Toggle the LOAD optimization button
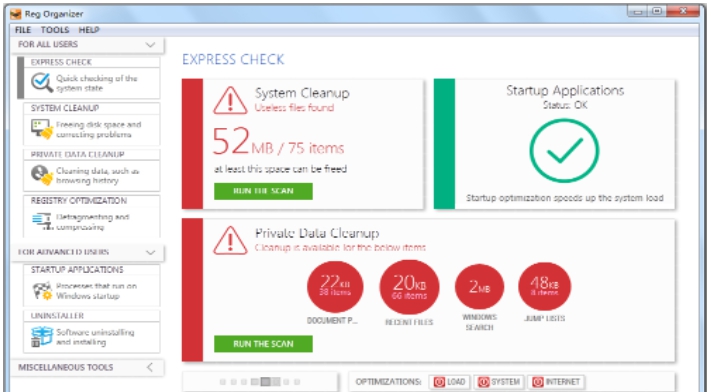Screen dimensions: 711x392 pyautogui.click(x=449, y=382)
